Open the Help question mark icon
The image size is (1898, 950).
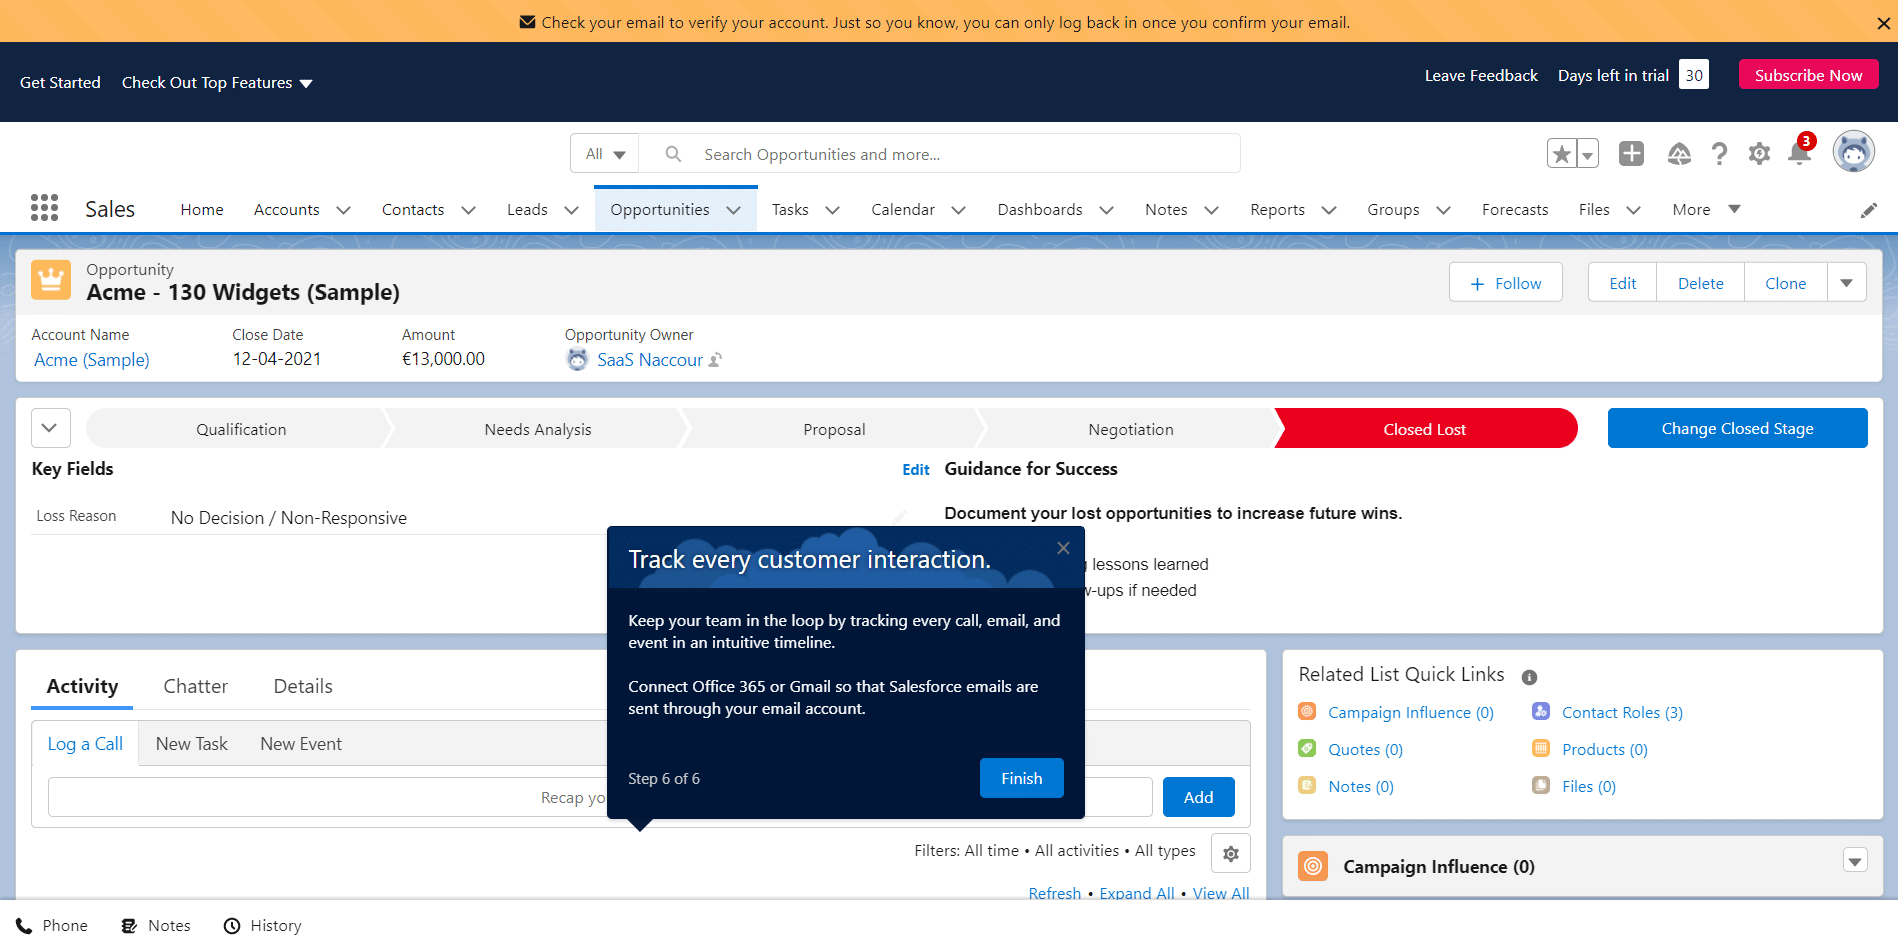1719,153
